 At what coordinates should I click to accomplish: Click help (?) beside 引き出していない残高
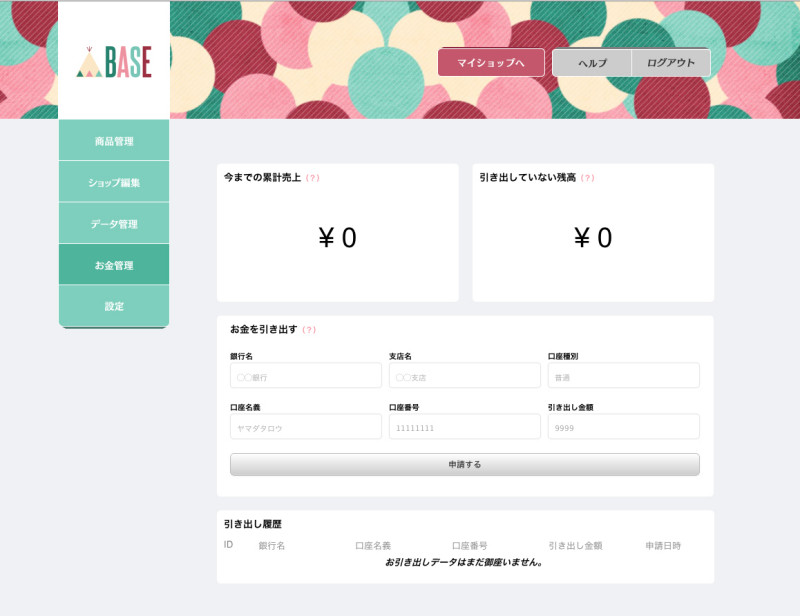tap(587, 178)
